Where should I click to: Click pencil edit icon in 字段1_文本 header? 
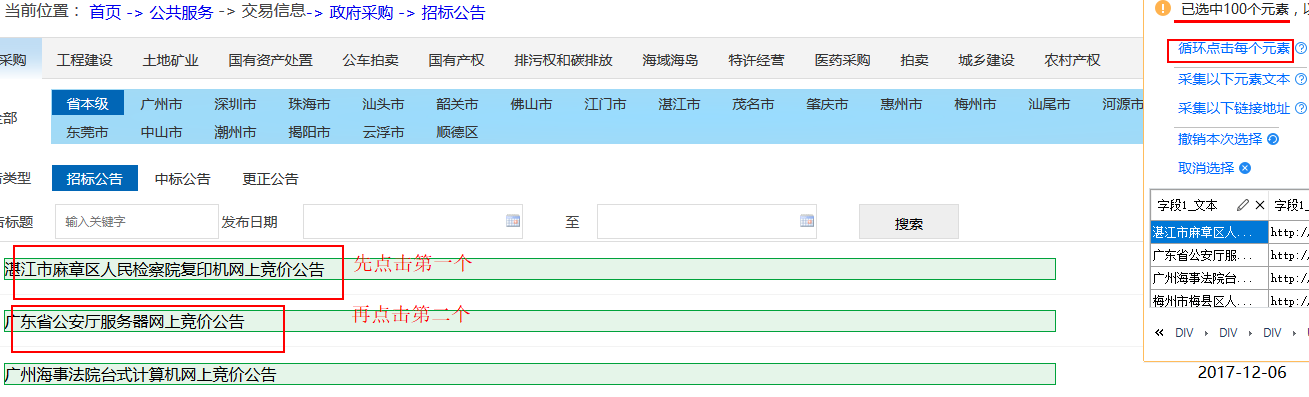1243,204
